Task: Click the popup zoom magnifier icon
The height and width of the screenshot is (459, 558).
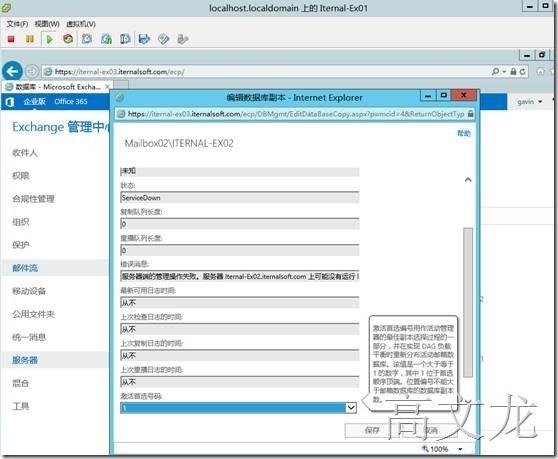Action: (x=425, y=448)
